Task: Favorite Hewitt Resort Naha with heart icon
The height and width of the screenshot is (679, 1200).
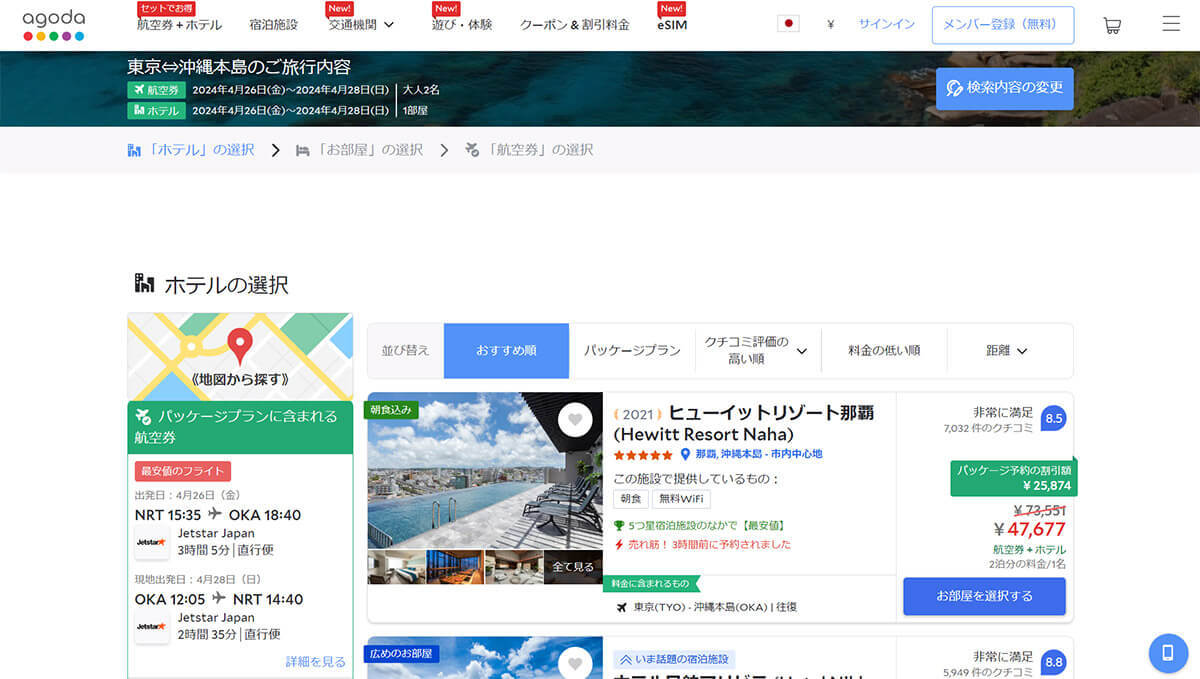Action: tap(575, 420)
